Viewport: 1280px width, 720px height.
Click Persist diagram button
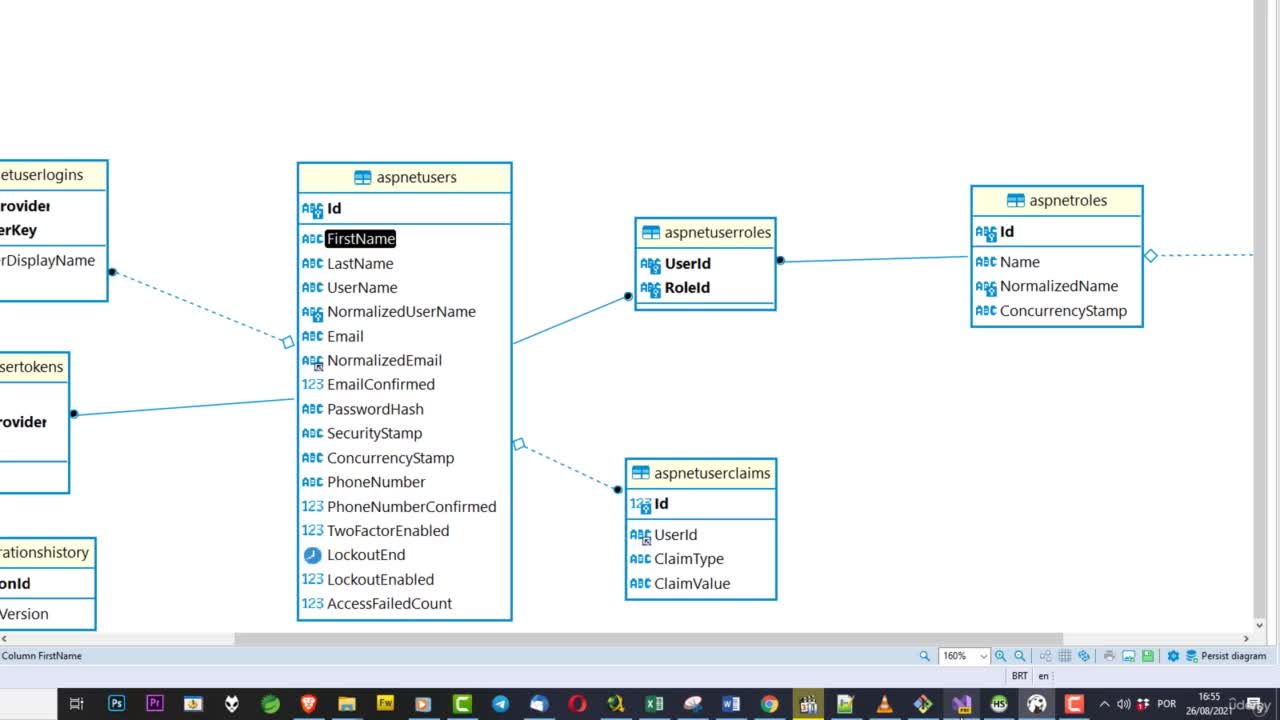pyautogui.click(x=1226, y=656)
